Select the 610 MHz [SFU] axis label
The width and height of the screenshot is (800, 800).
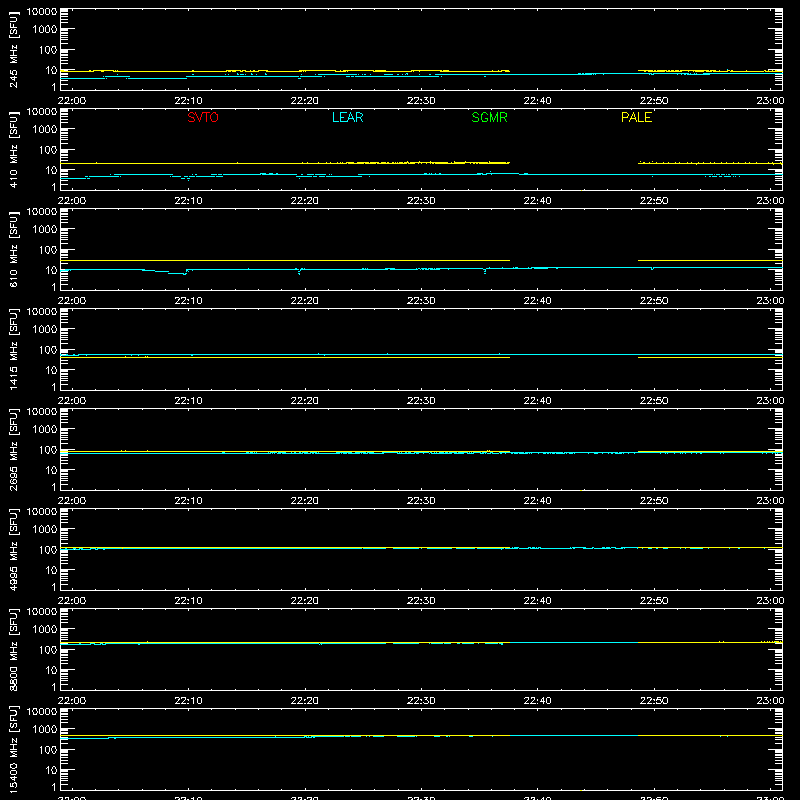click(13, 249)
